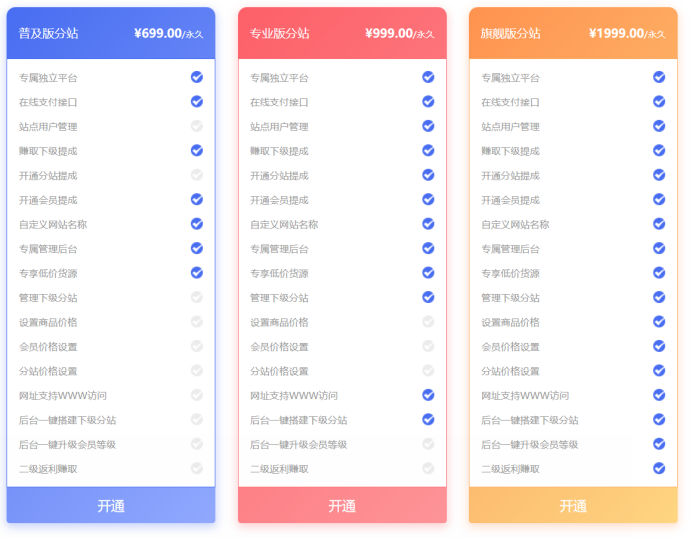The height and width of the screenshot is (538, 692).
Task: Click checkmark for 网址支持WWW访问 in 专业版 card
Action: [x=428, y=395]
